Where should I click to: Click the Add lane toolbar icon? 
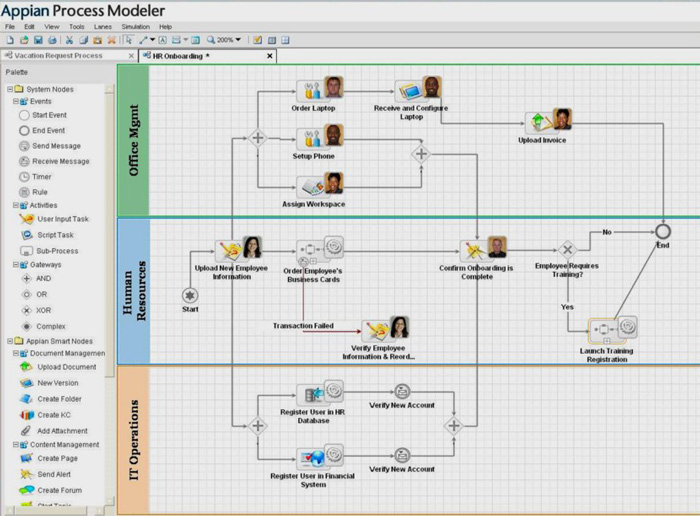(176, 40)
